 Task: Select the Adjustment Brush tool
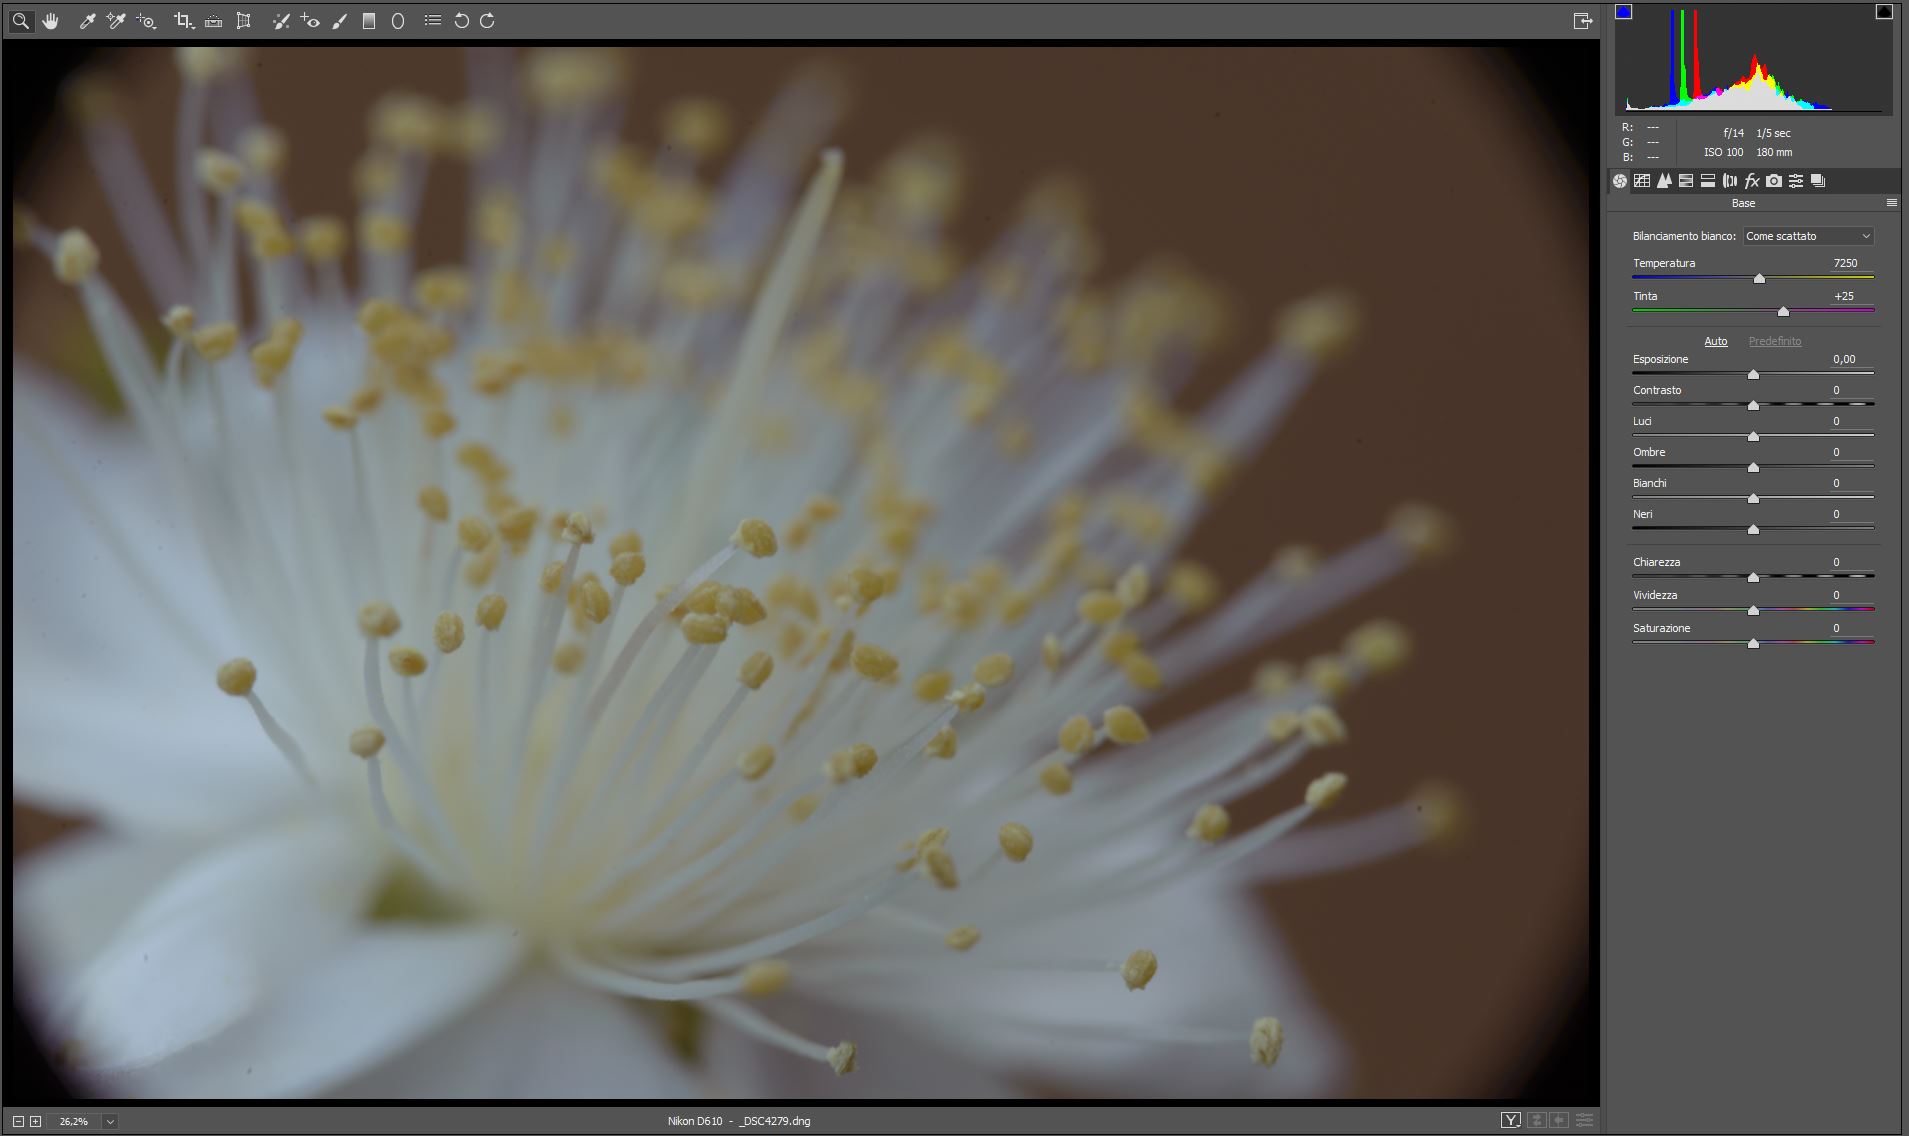[340, 21]
